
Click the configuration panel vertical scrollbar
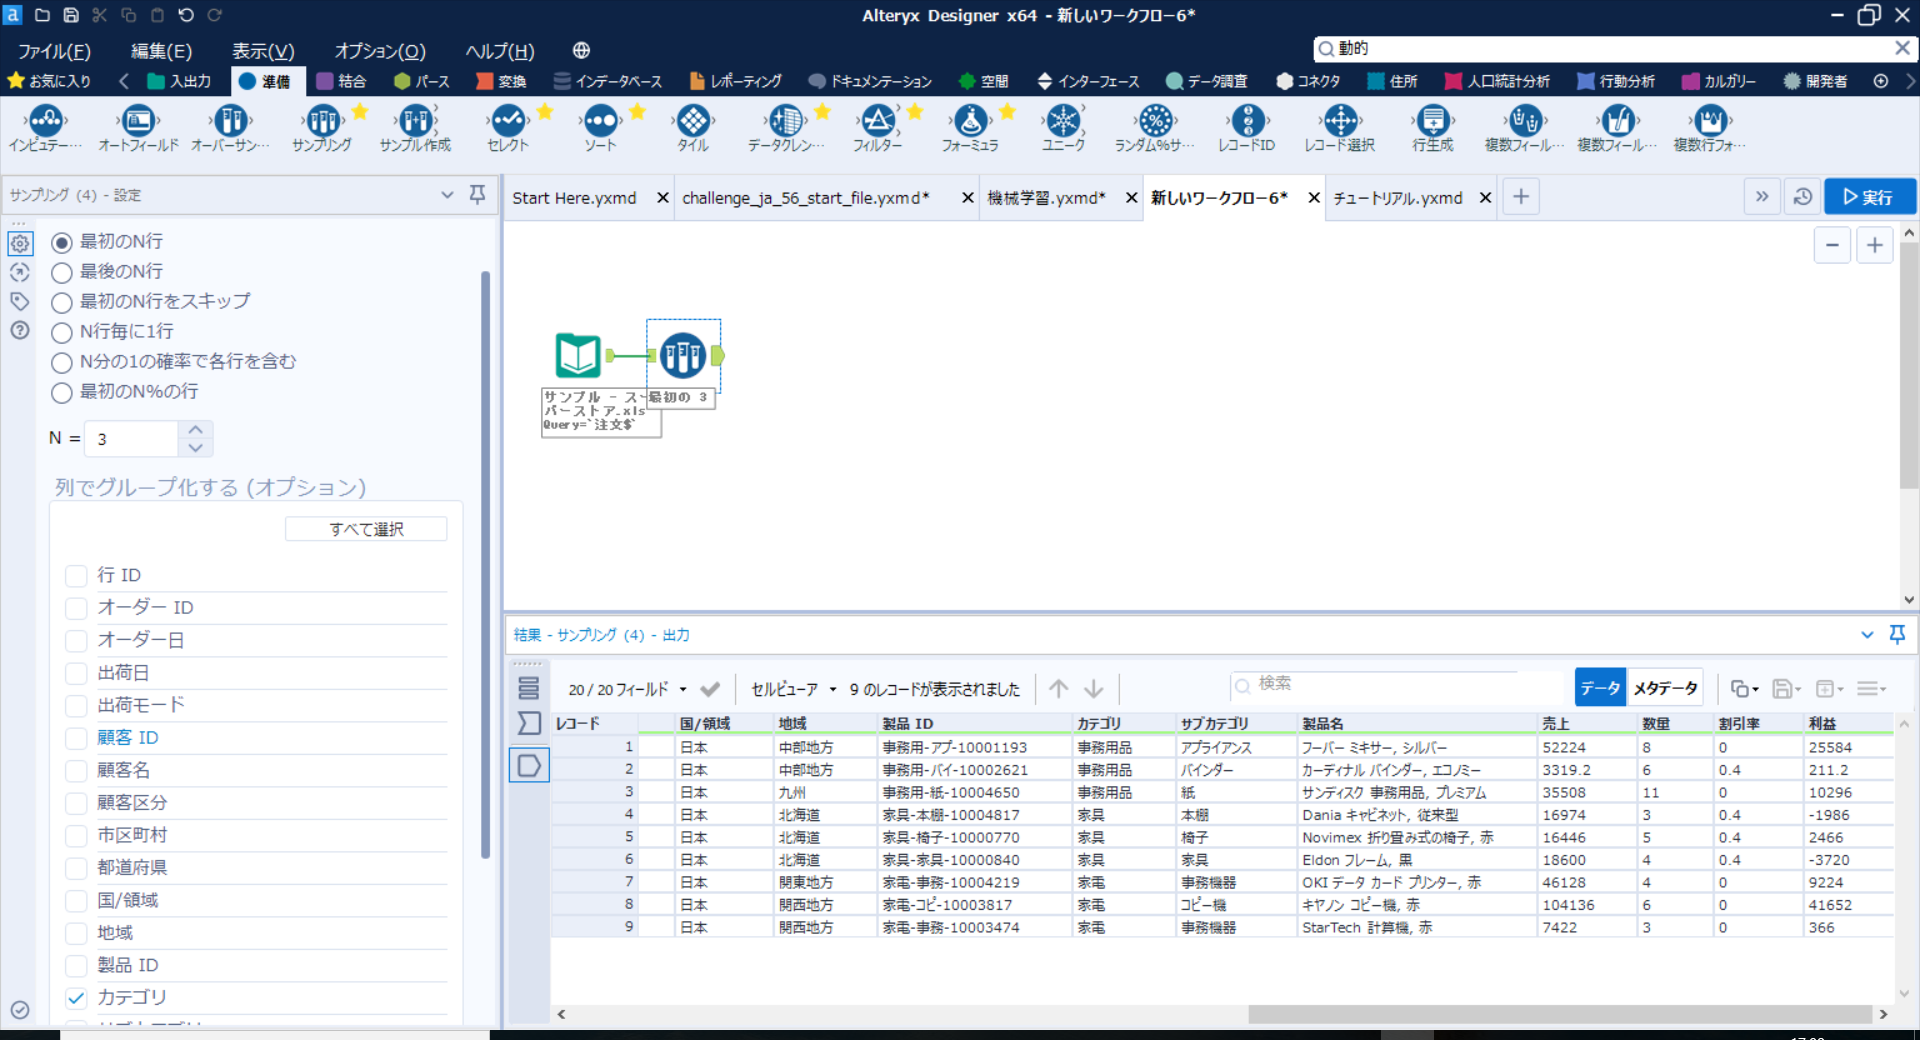coord(486,565)
